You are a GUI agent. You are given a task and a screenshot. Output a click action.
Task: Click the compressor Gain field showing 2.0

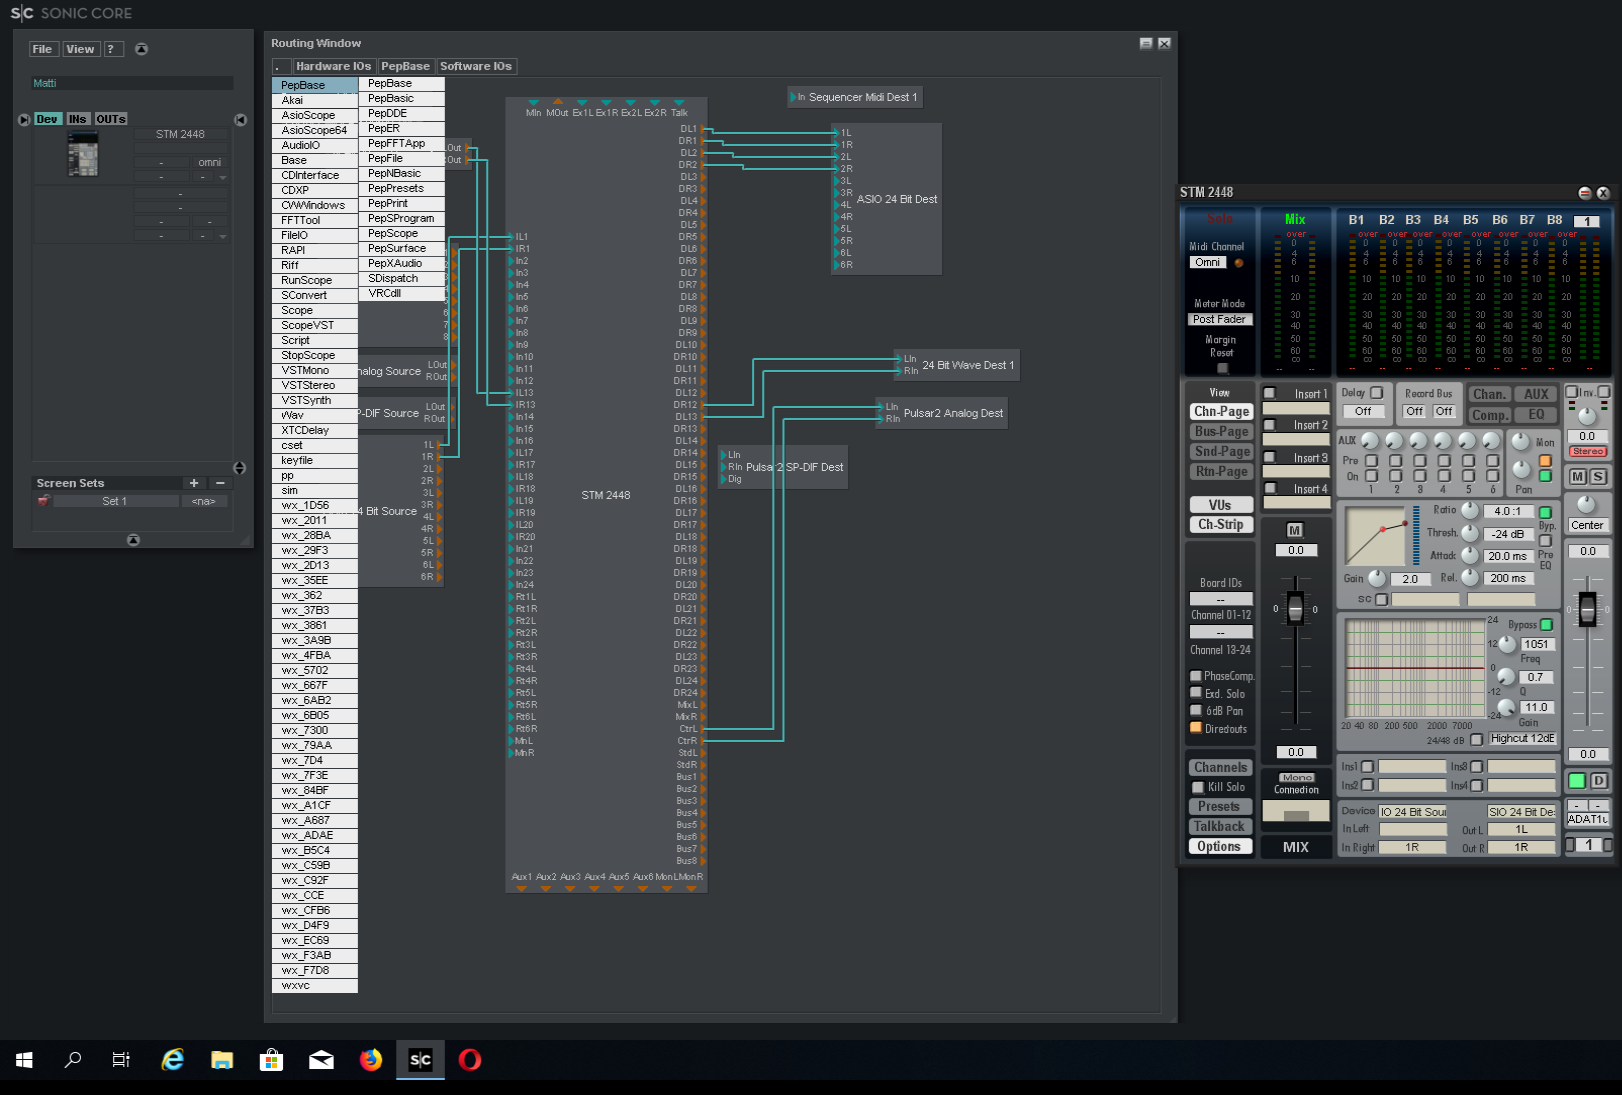[x=1410, y=579]
